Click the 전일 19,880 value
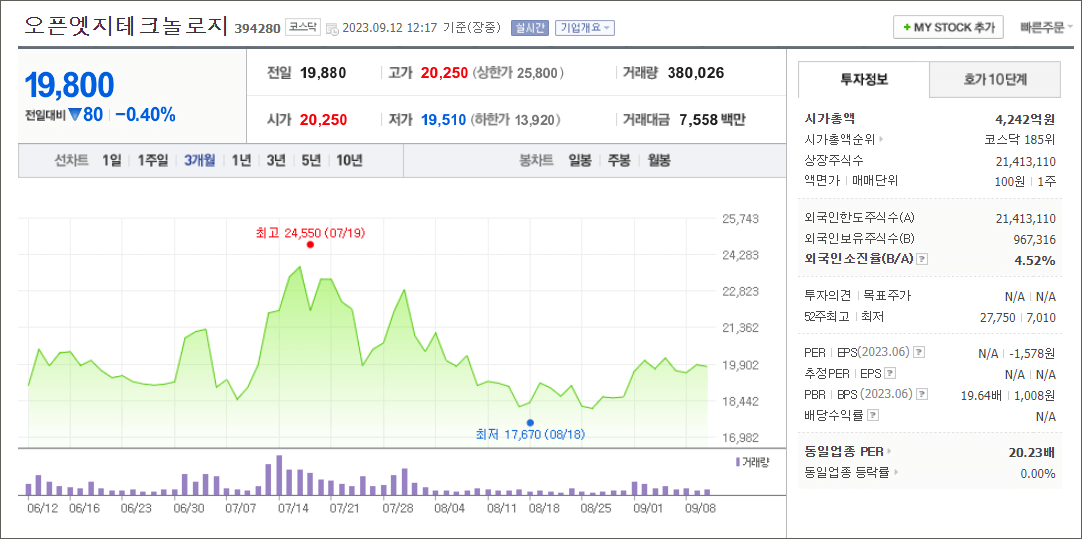The height and width of the screenshot is (539, 1082). click(x=323, y=72)
